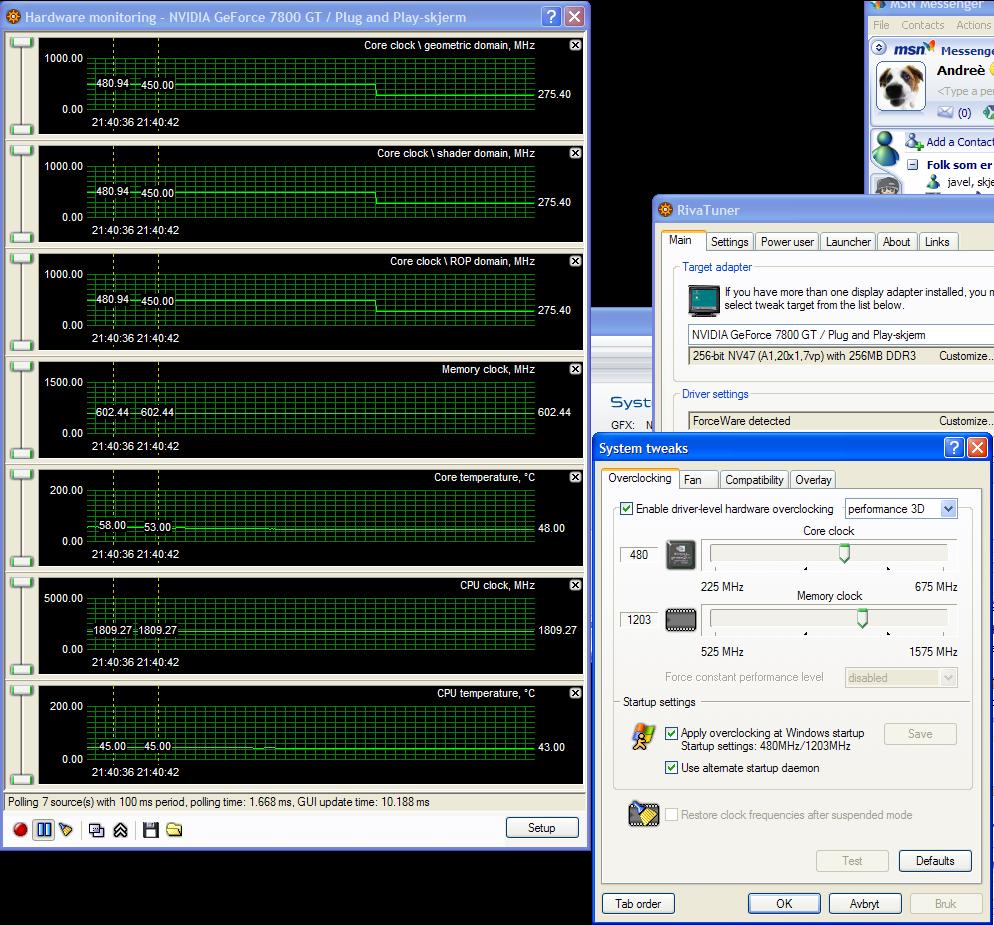
Task: Open Customize menu for ForceWare driver row
Action: [x=966, y=421]
